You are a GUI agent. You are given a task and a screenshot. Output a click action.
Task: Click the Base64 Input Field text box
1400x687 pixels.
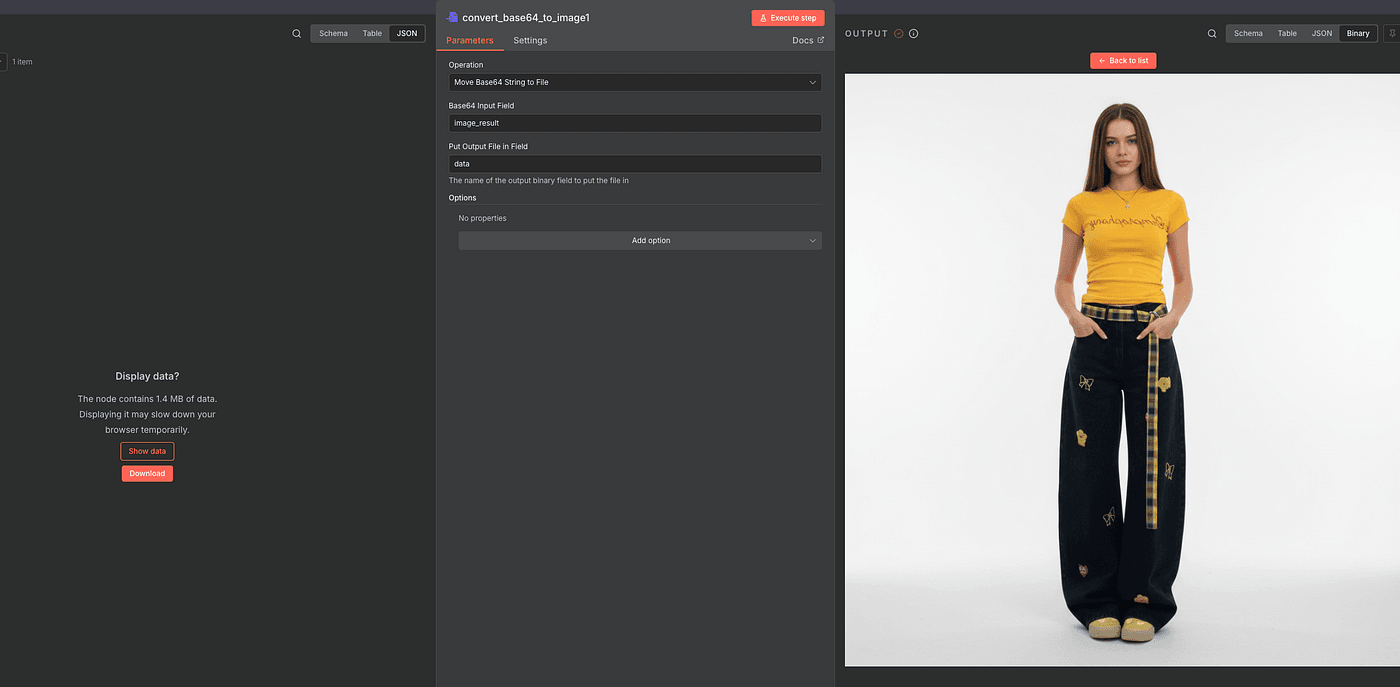point(635,123)
